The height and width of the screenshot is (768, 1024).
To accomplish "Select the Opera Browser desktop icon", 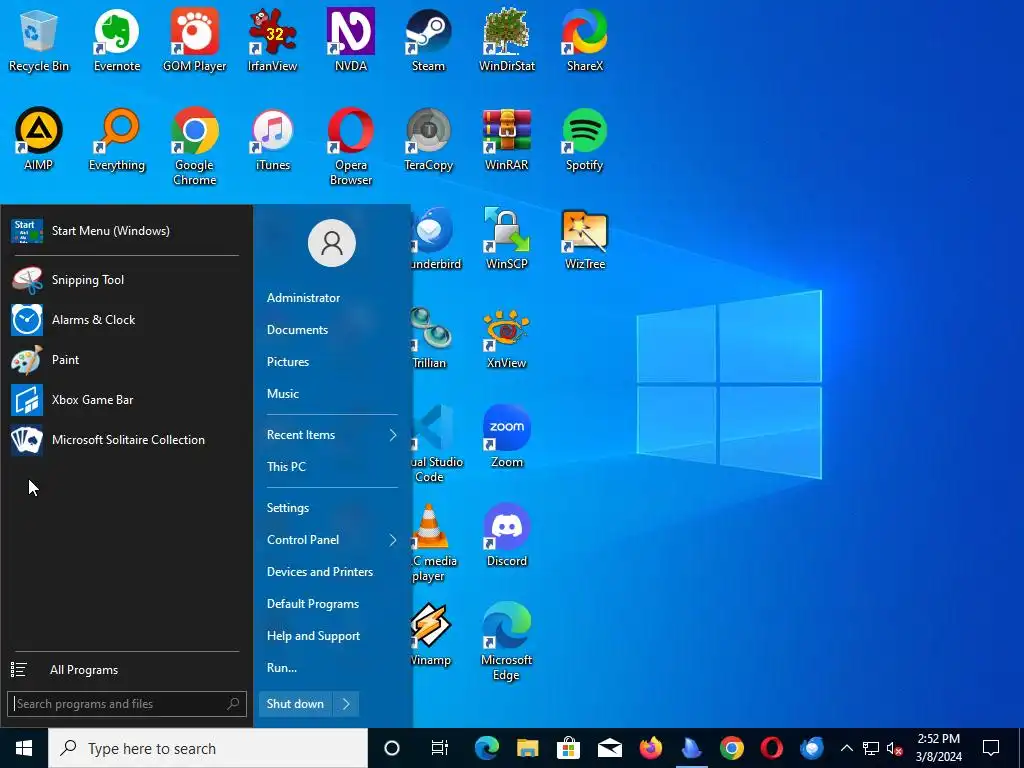I will pyautogui.click(x=351, y=146).
